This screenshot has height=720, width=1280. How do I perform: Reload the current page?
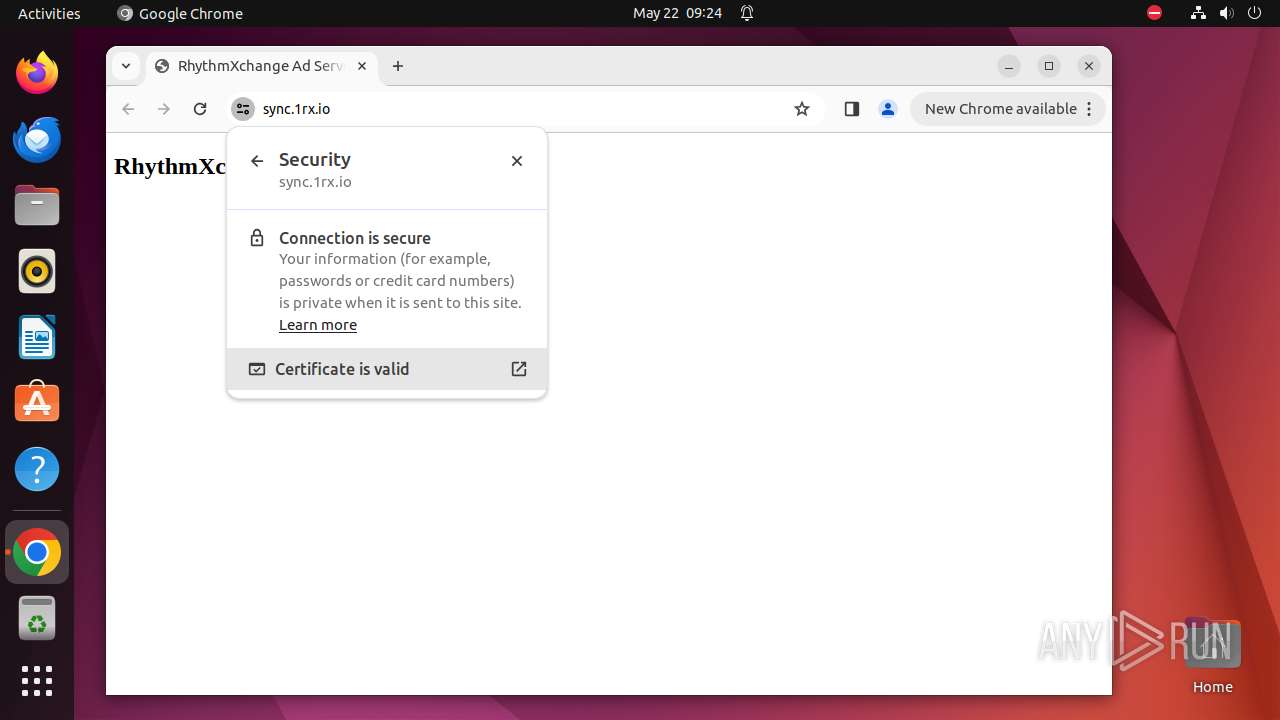click(200, 109)
